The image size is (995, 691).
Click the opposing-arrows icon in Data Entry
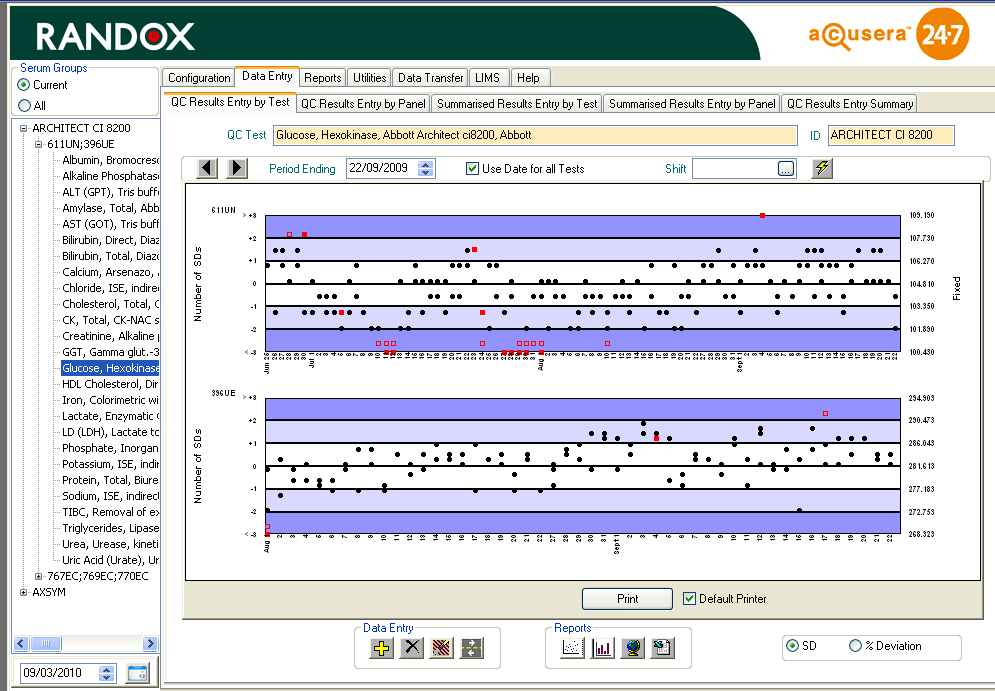(x=471, y=648)
